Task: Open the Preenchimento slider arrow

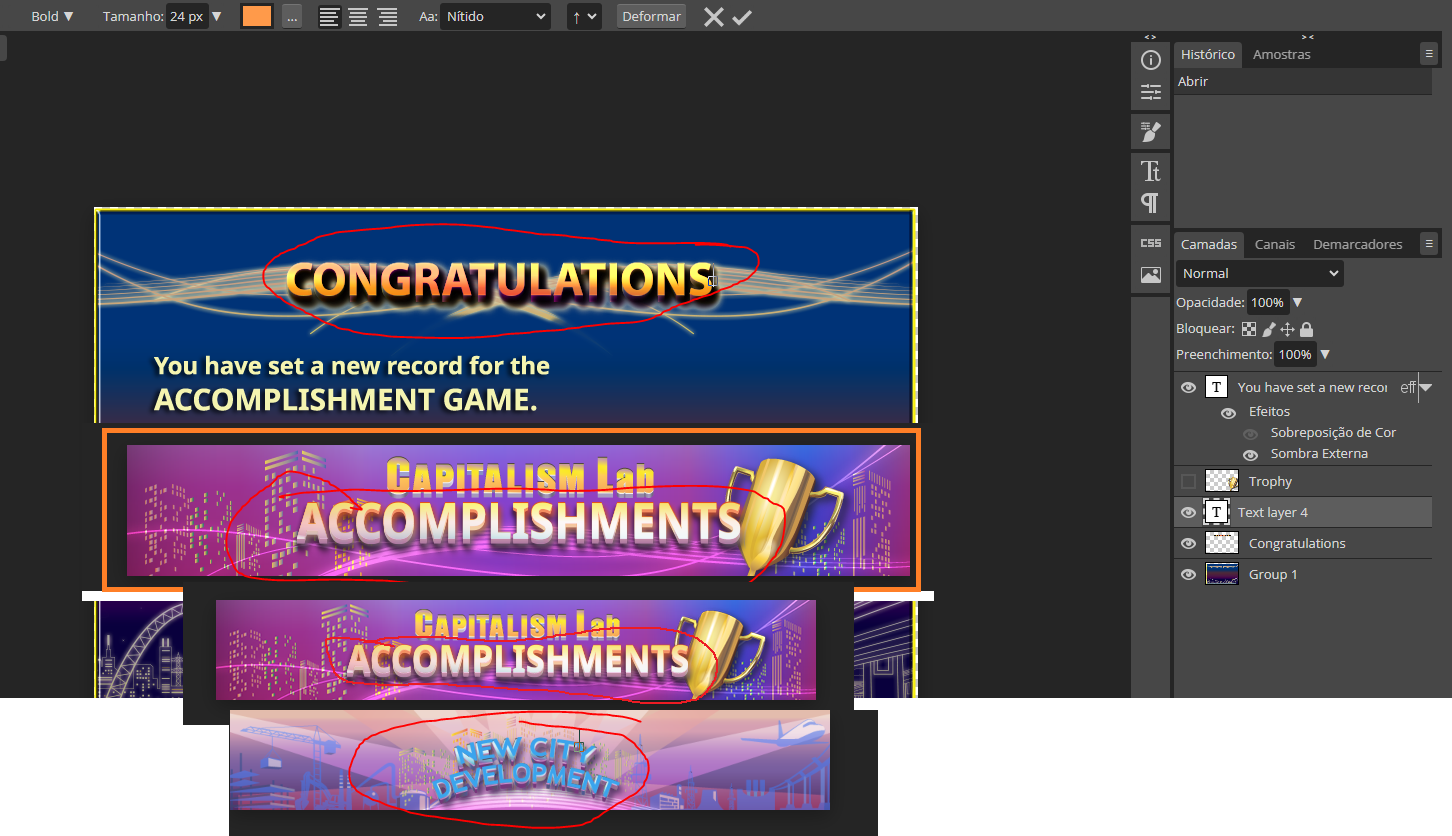Action: pos(1325,354)
